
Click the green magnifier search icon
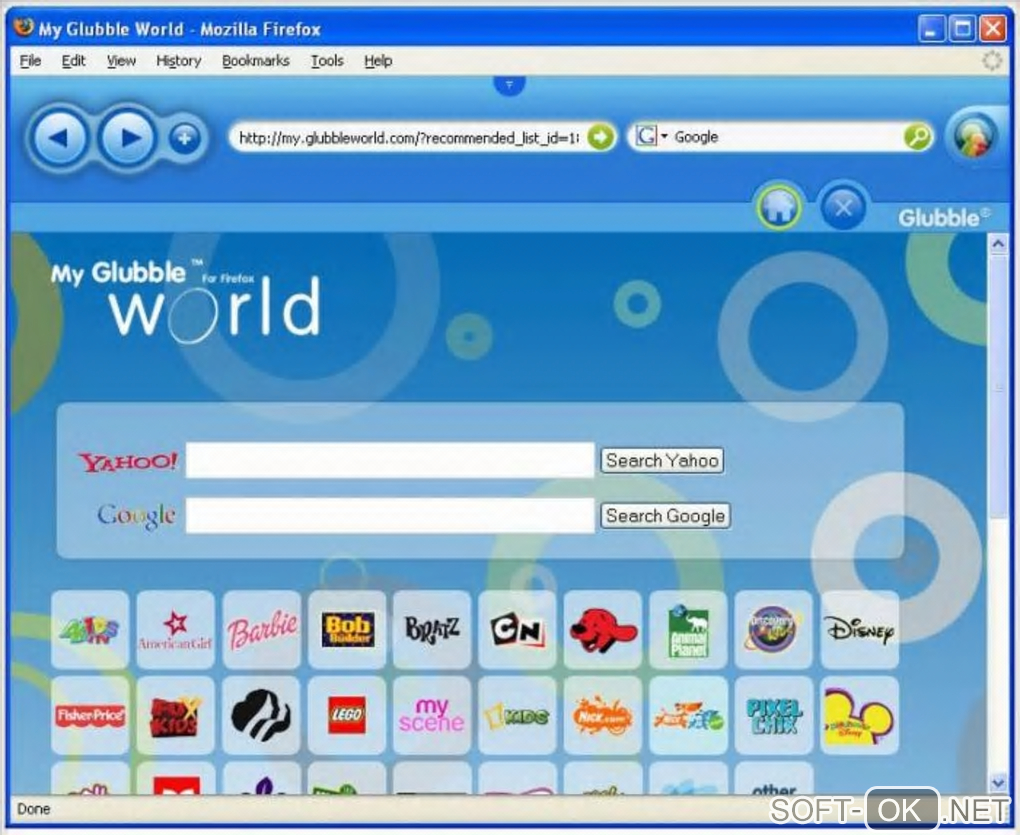coord(917,137)
